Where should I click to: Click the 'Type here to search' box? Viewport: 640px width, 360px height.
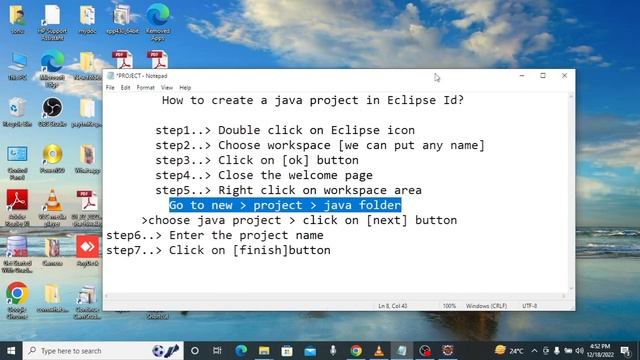tap(103, 351)
